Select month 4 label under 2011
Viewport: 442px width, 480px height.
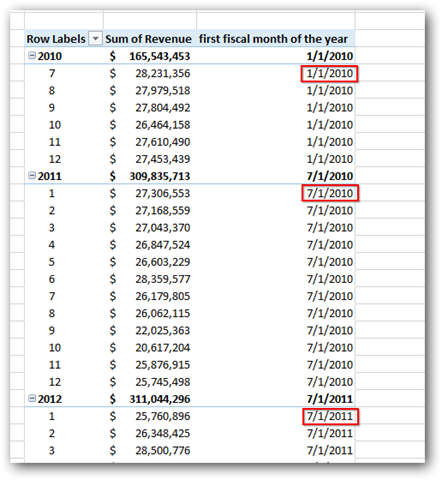(x=52, y=245)
